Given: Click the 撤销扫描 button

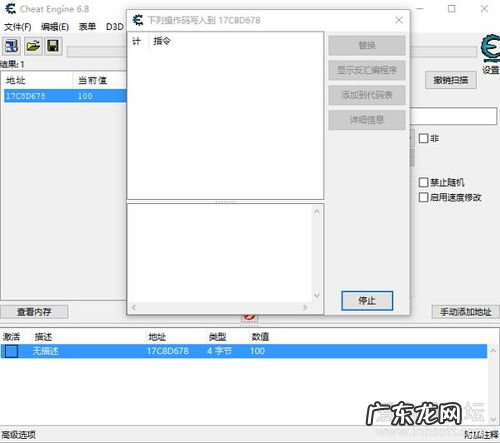Looking at the screenshot, I should [x=451, y=80].
